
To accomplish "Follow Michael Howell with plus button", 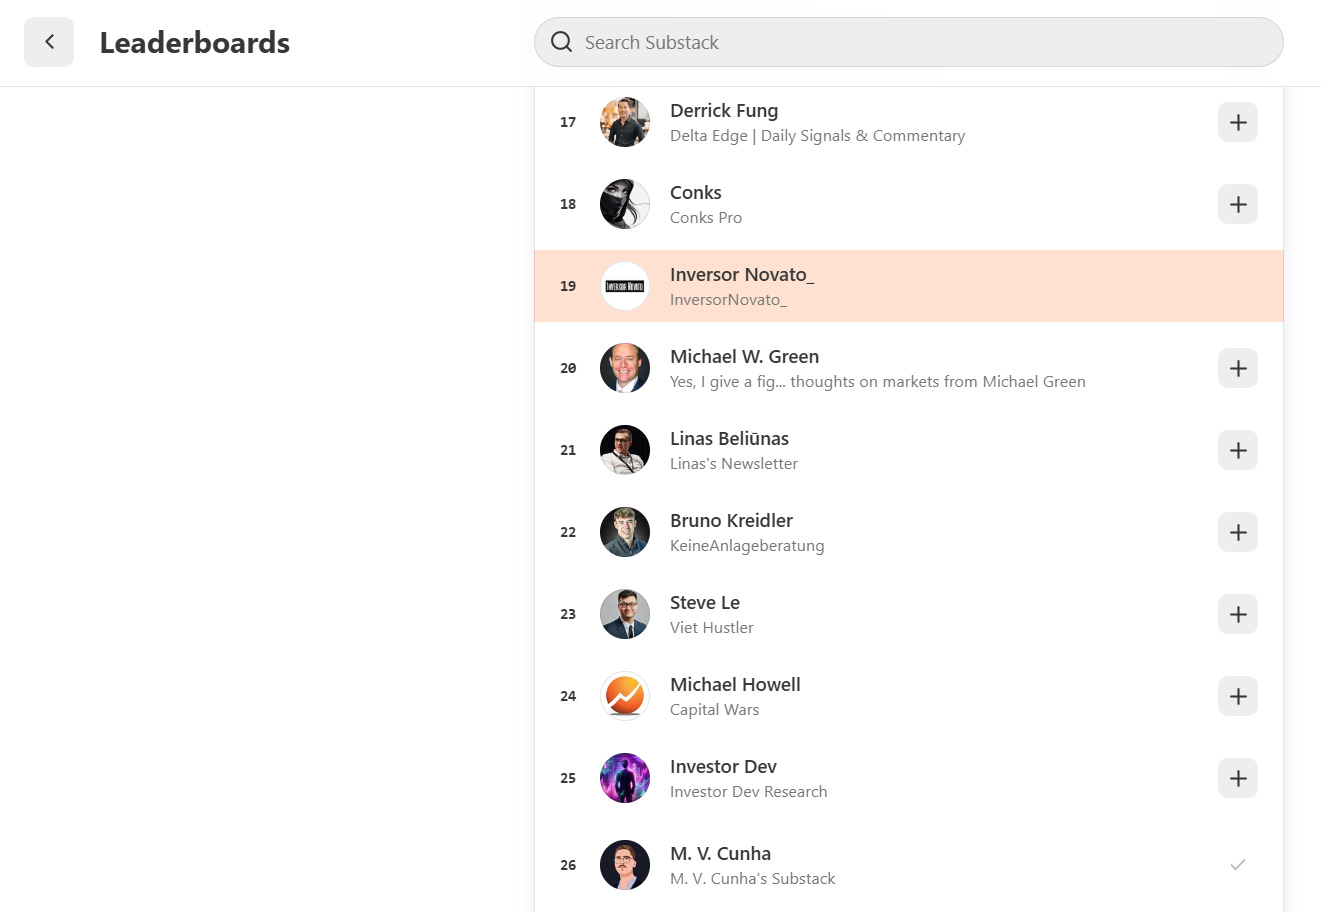I will (1238, 696).
